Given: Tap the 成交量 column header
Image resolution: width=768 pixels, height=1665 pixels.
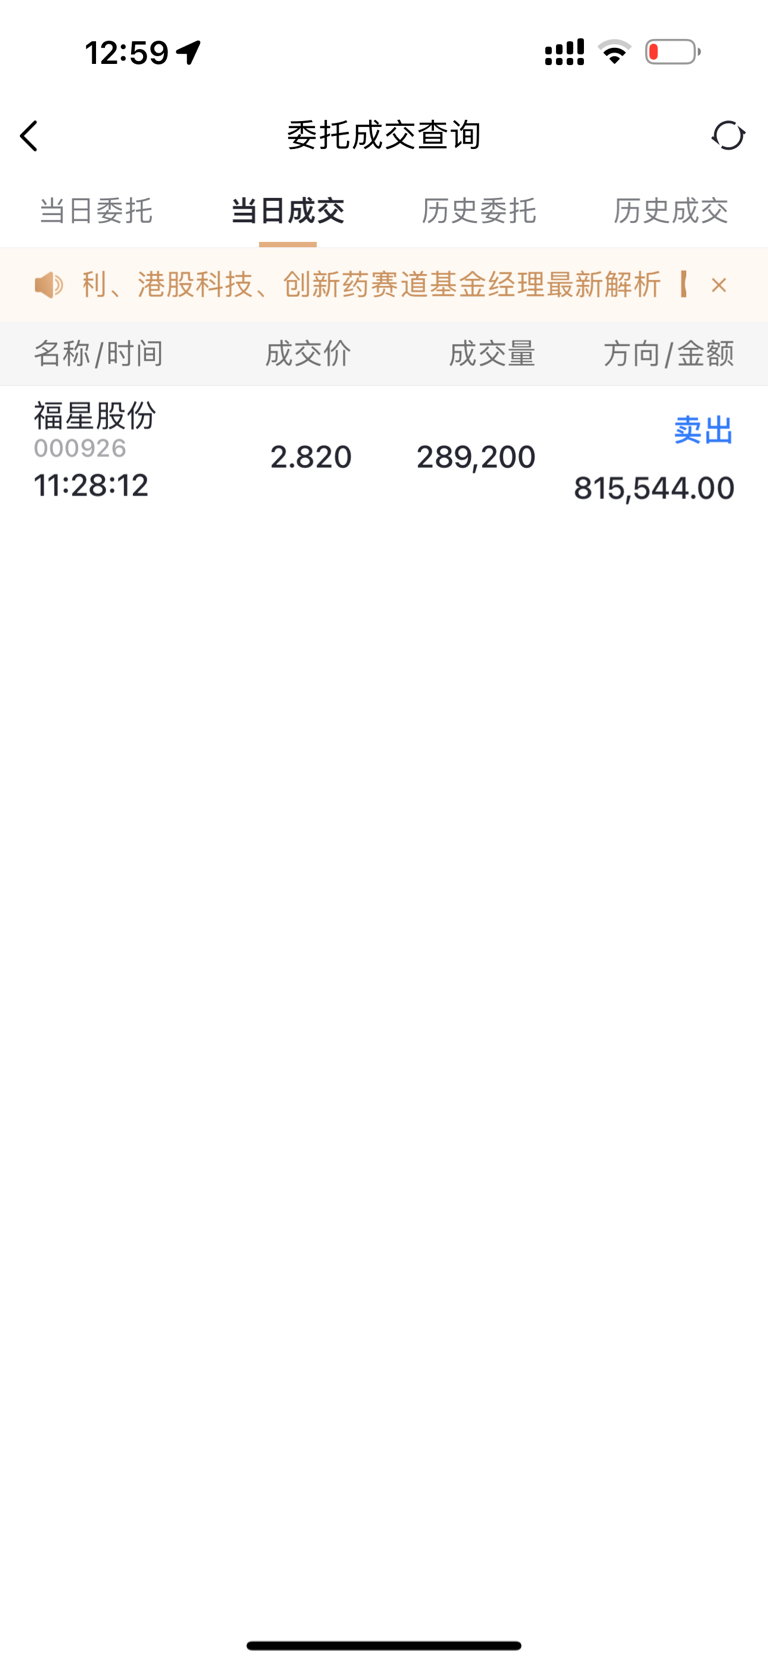Looking at the screenshot, I should 492,353.
